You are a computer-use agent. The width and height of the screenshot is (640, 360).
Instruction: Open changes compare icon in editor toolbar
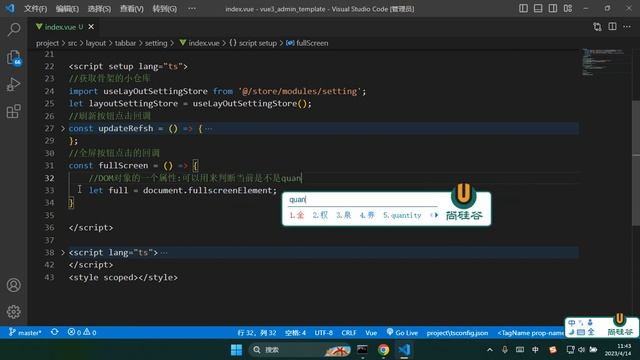pos(597,27)
